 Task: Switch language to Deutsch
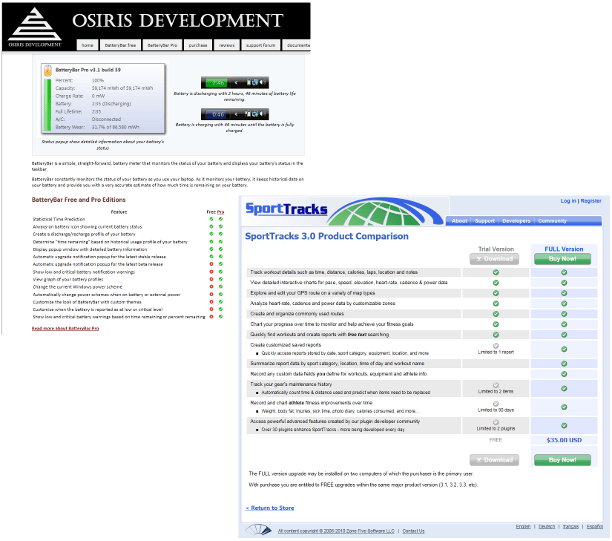point(547,527)
